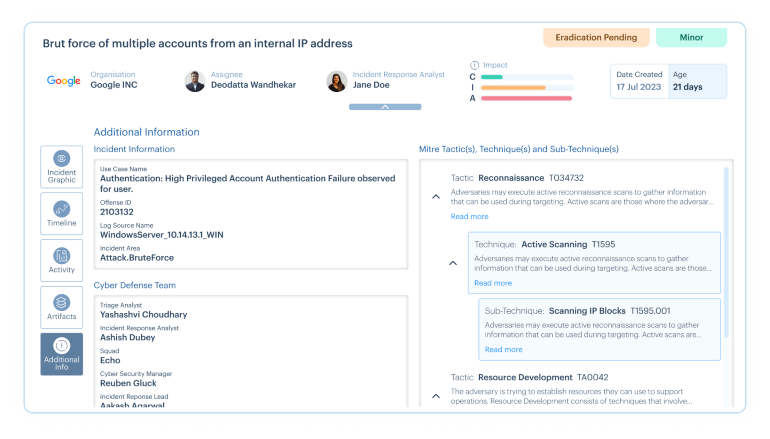This screenshot has height=439, width=770.
Task: Click Read more under Reconnaissance tactic
Action: coord(469,216)
